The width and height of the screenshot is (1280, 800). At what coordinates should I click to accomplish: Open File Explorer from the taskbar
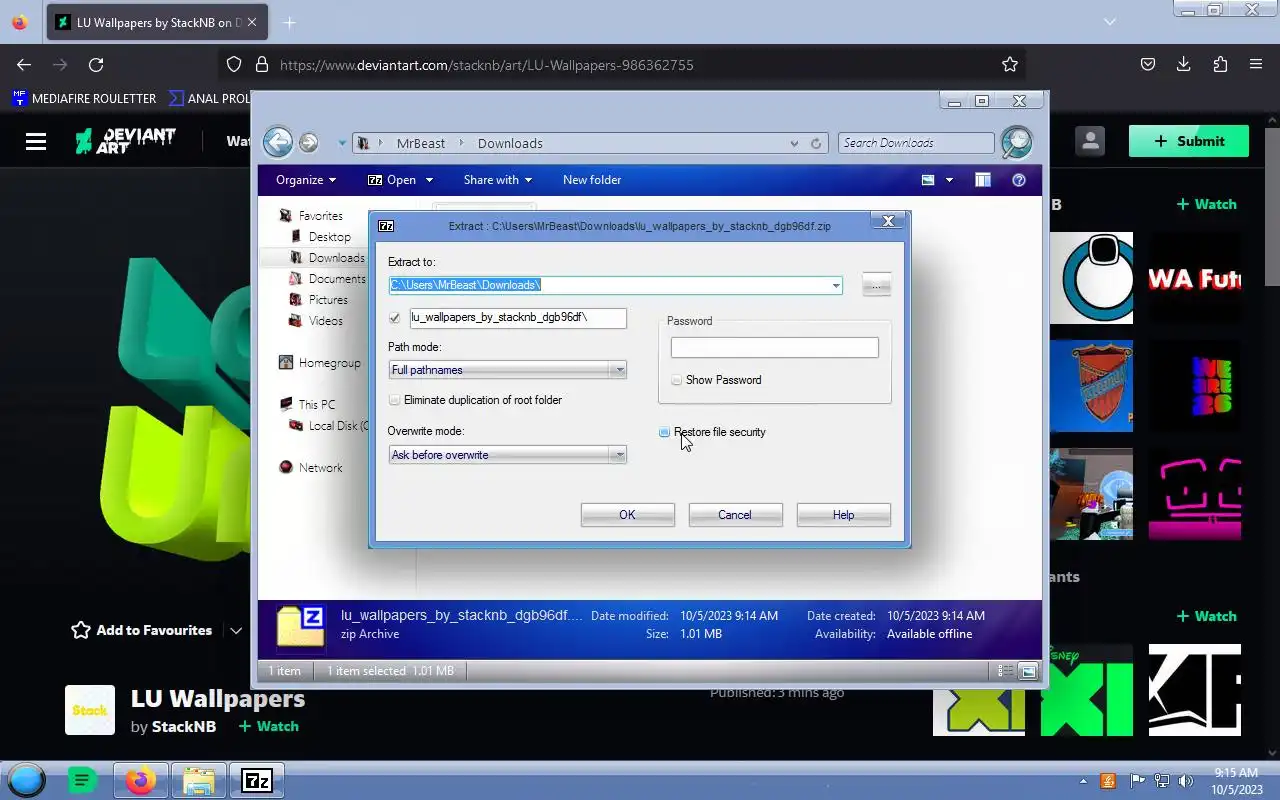point(199,780)
